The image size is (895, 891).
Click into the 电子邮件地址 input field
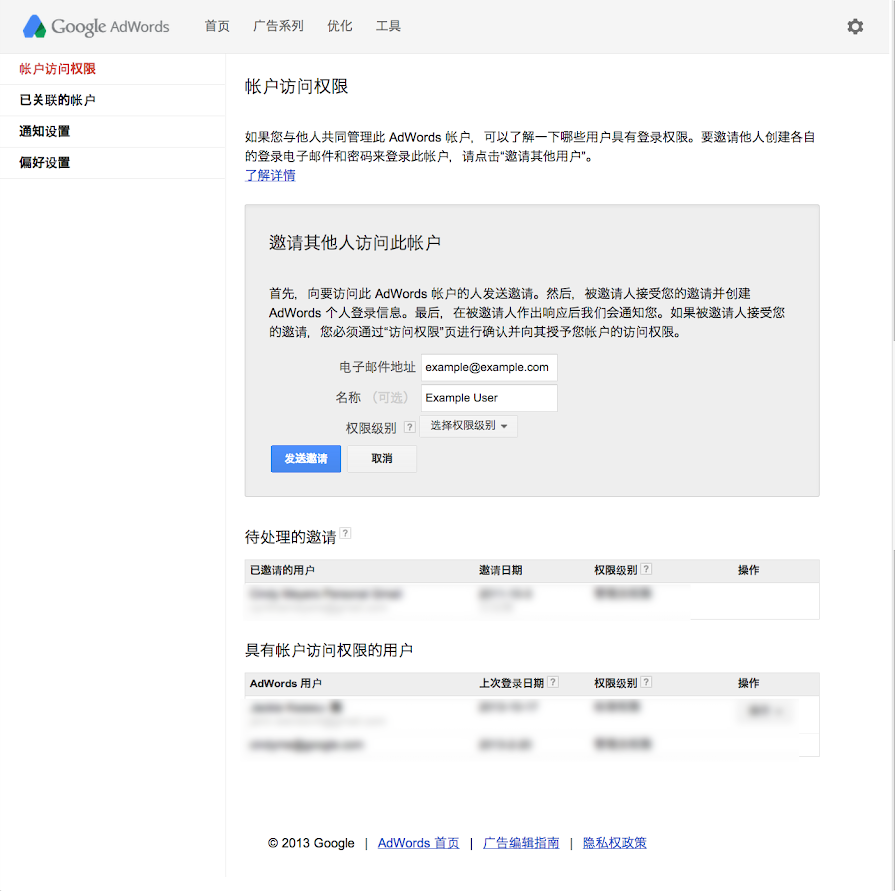pos(488,367)
